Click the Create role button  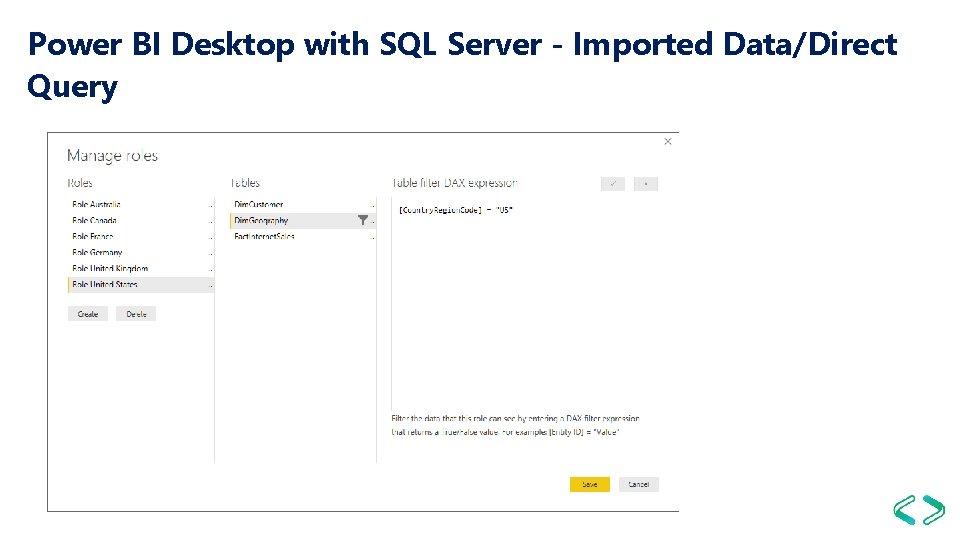pos(88,314)
